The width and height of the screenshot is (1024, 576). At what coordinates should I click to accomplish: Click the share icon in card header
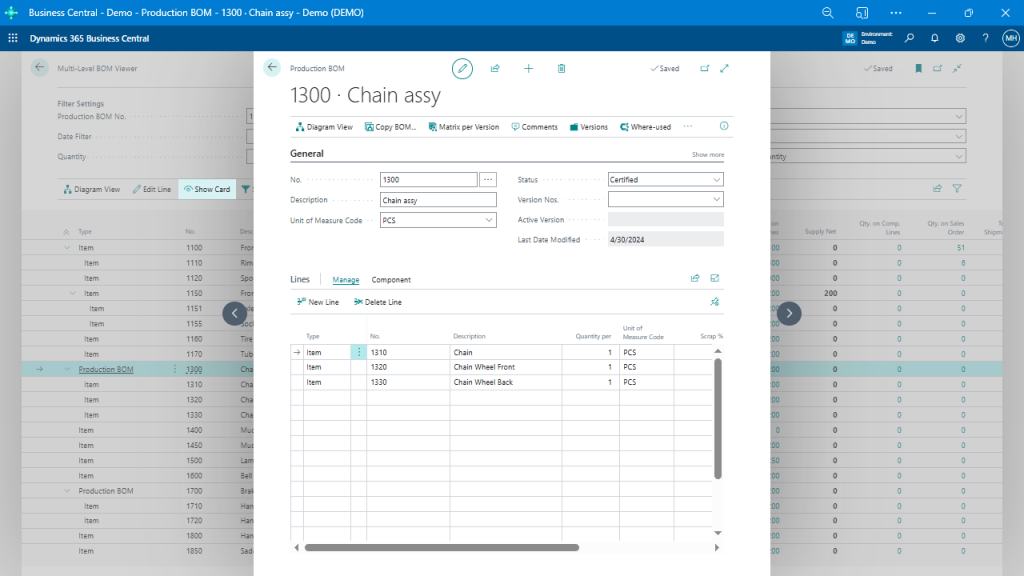495,68
